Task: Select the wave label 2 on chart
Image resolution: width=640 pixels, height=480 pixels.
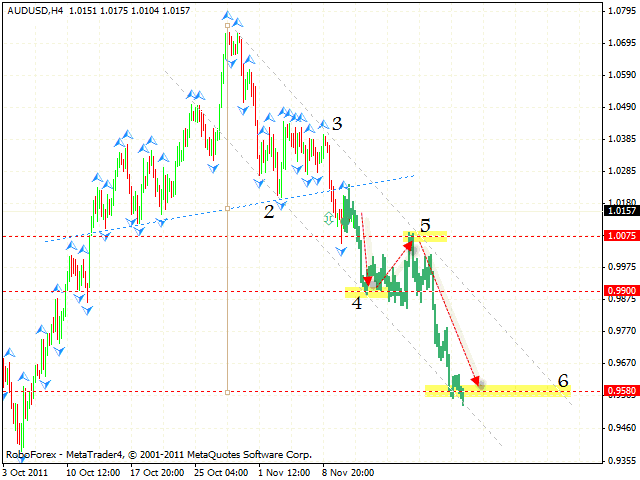Action: coord(269,212)
